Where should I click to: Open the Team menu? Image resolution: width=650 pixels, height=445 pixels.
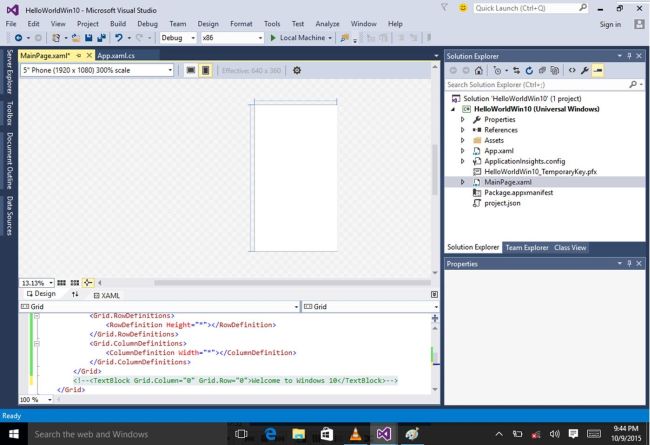(x=177, y=24)
